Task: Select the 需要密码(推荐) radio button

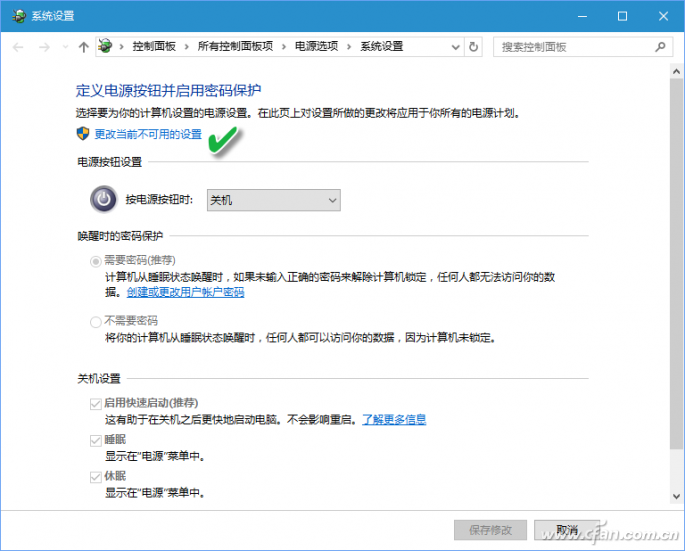Action: click(95, 261)
